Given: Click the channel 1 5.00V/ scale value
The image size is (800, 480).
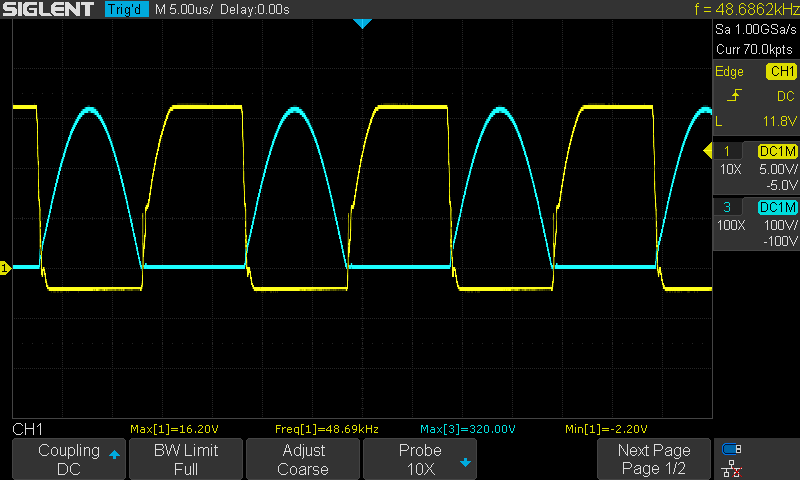Looking at the screenshot, I should tap(778, 169).
